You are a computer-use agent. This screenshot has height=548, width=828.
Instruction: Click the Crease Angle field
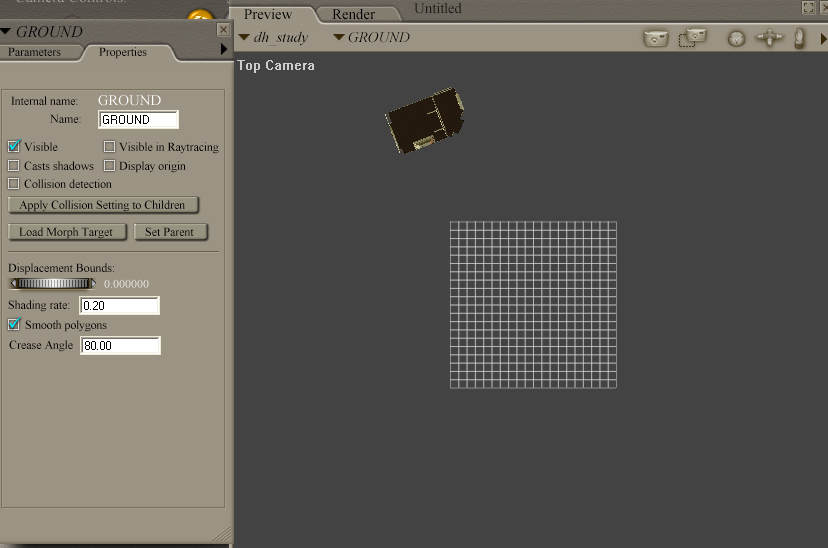tap(120, 345)
